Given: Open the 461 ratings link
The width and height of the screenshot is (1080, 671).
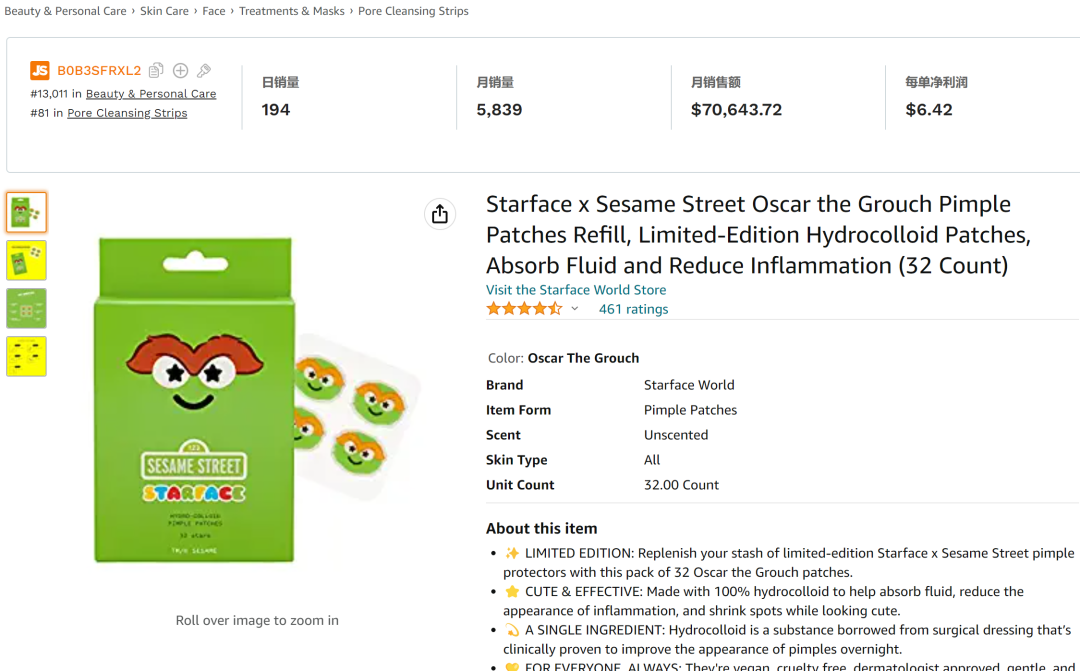Looking at the screenshot, I should pos(633,309).
